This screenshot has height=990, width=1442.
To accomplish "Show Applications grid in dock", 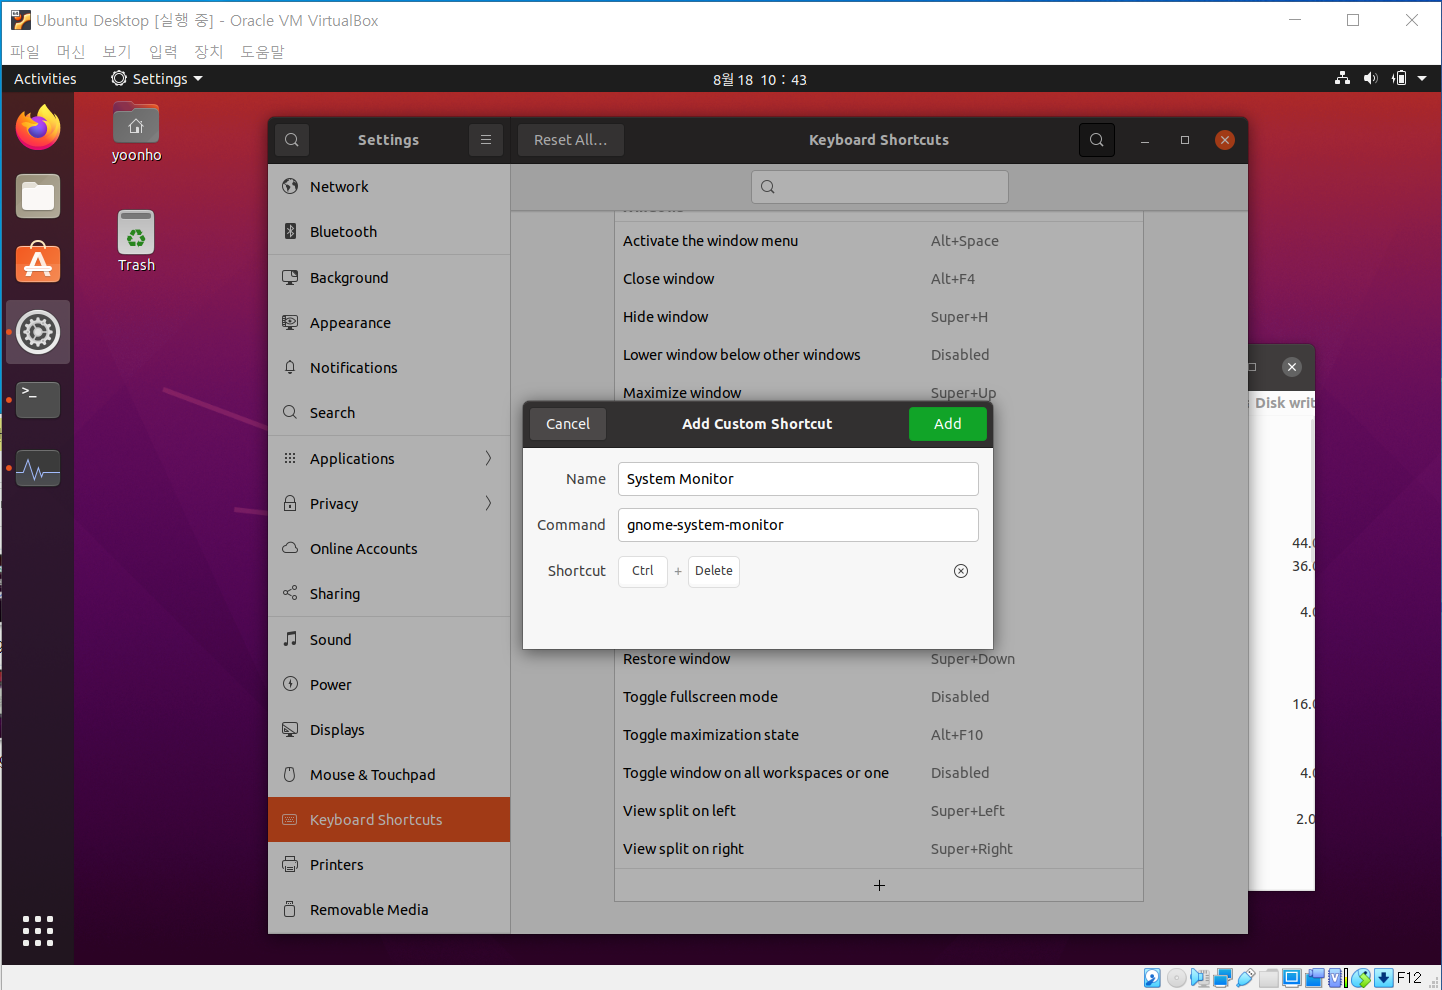I will tap(38, 930).
